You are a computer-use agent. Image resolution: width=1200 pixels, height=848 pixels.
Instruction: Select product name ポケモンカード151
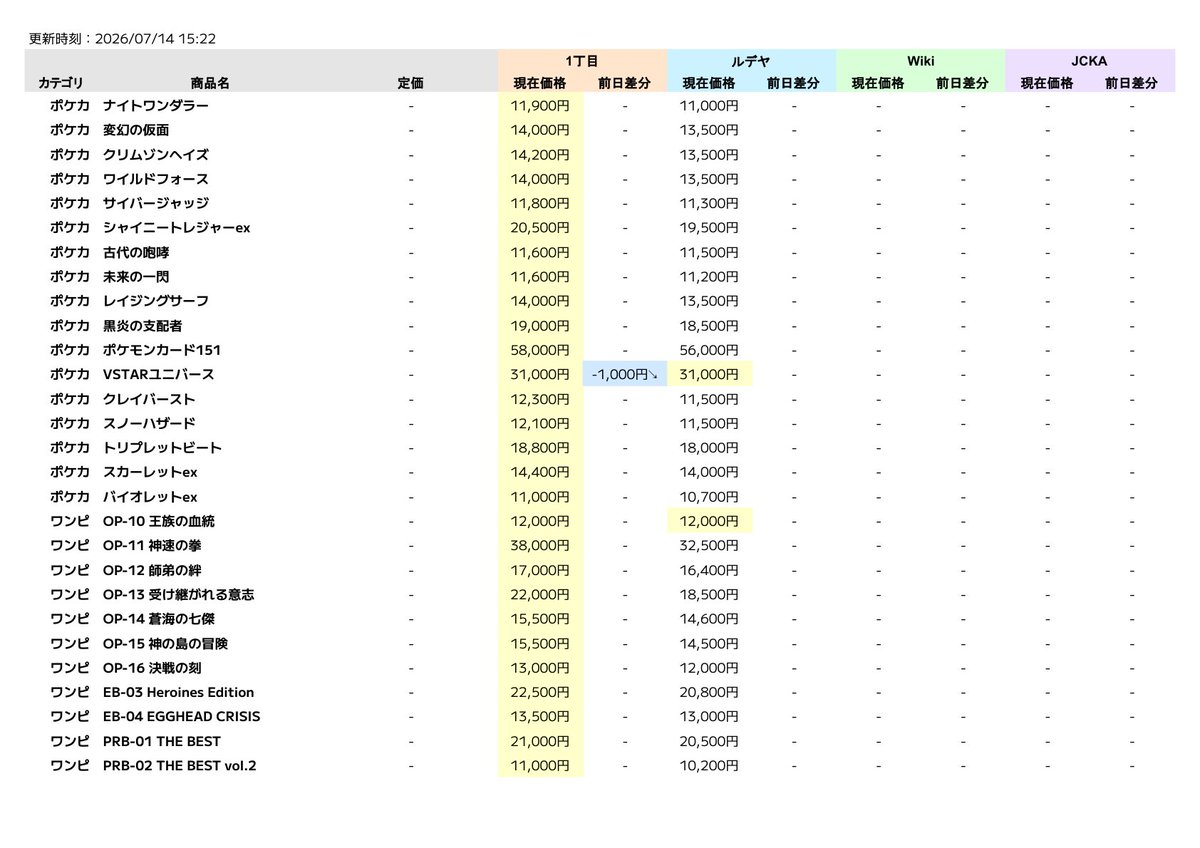(x=162, y=350)
